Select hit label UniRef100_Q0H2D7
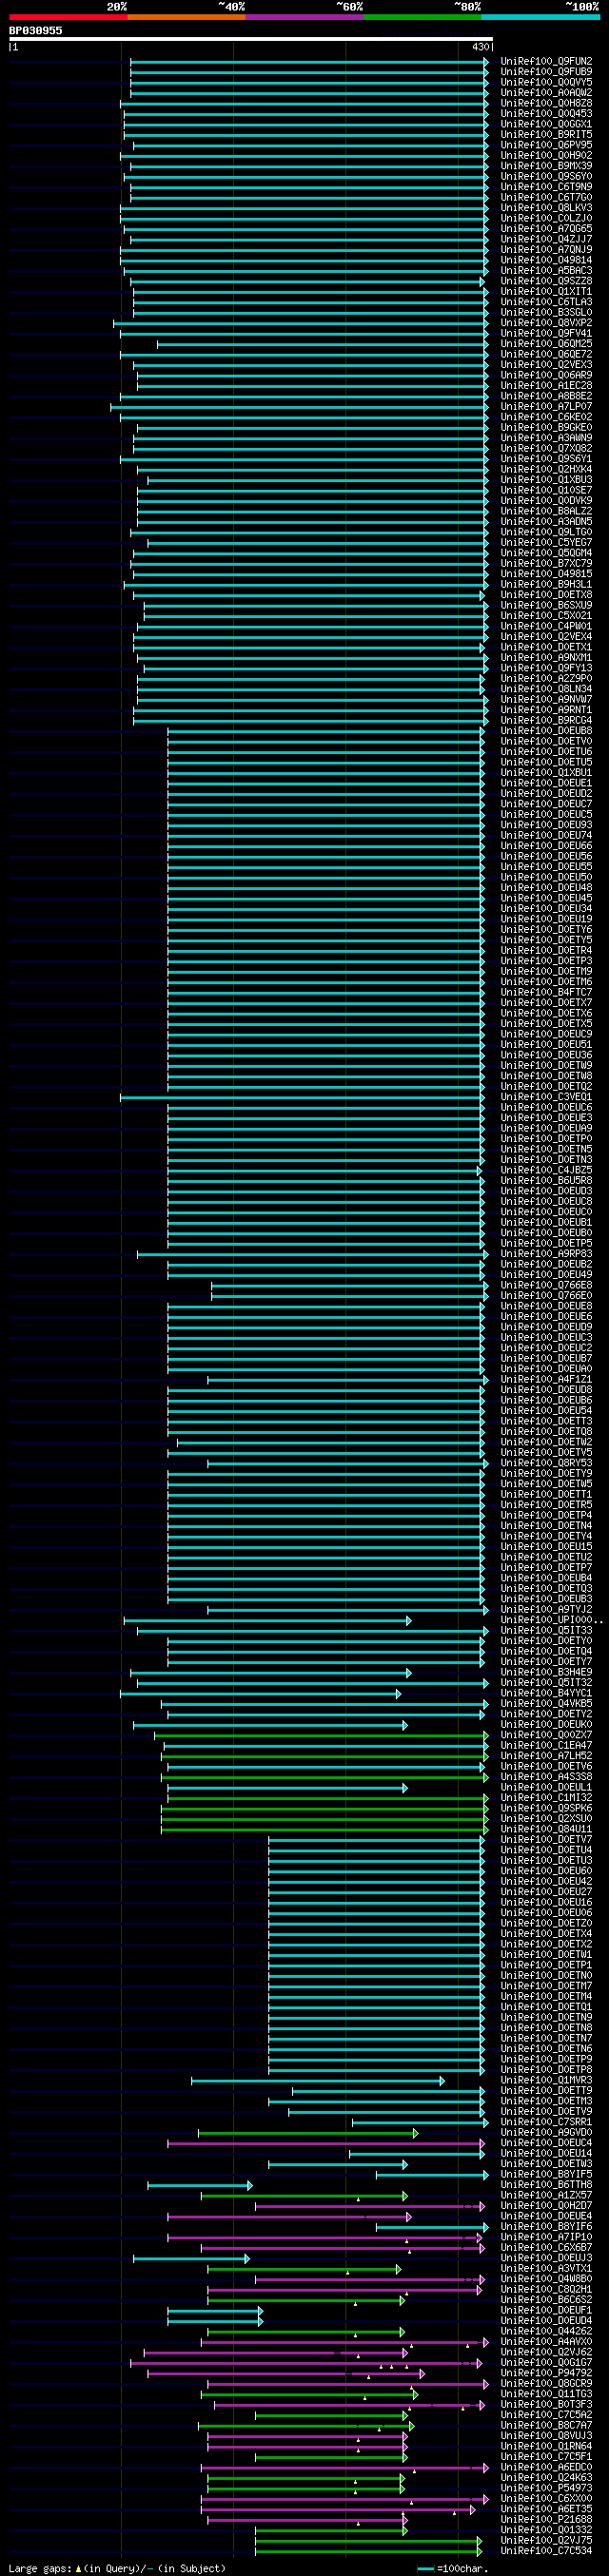This screenshot has width=609, height=2576. pos(546,2206)
